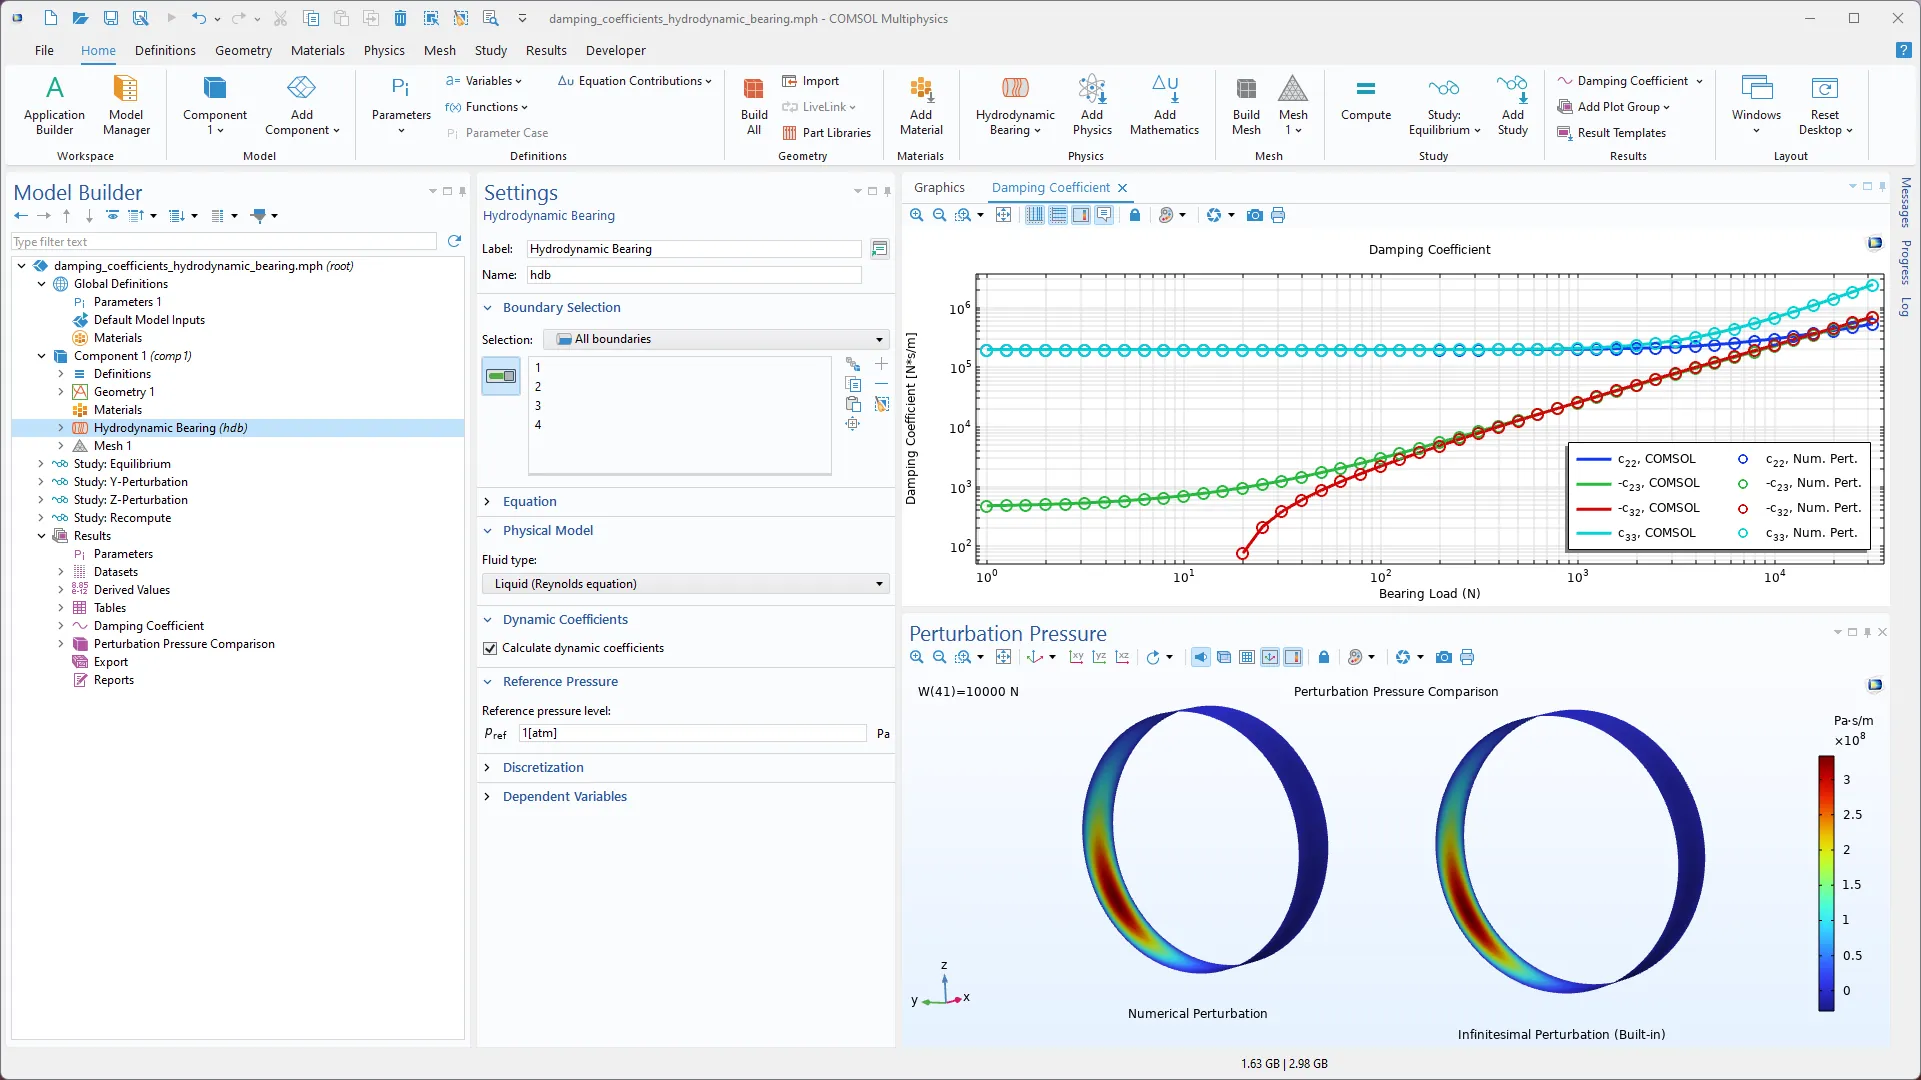Viewport: 1921px width, 1080px height.
Task: Click the camera snapshot icon in the Damping Coefficient toolbar
Action: click(x=1254, y=215)
